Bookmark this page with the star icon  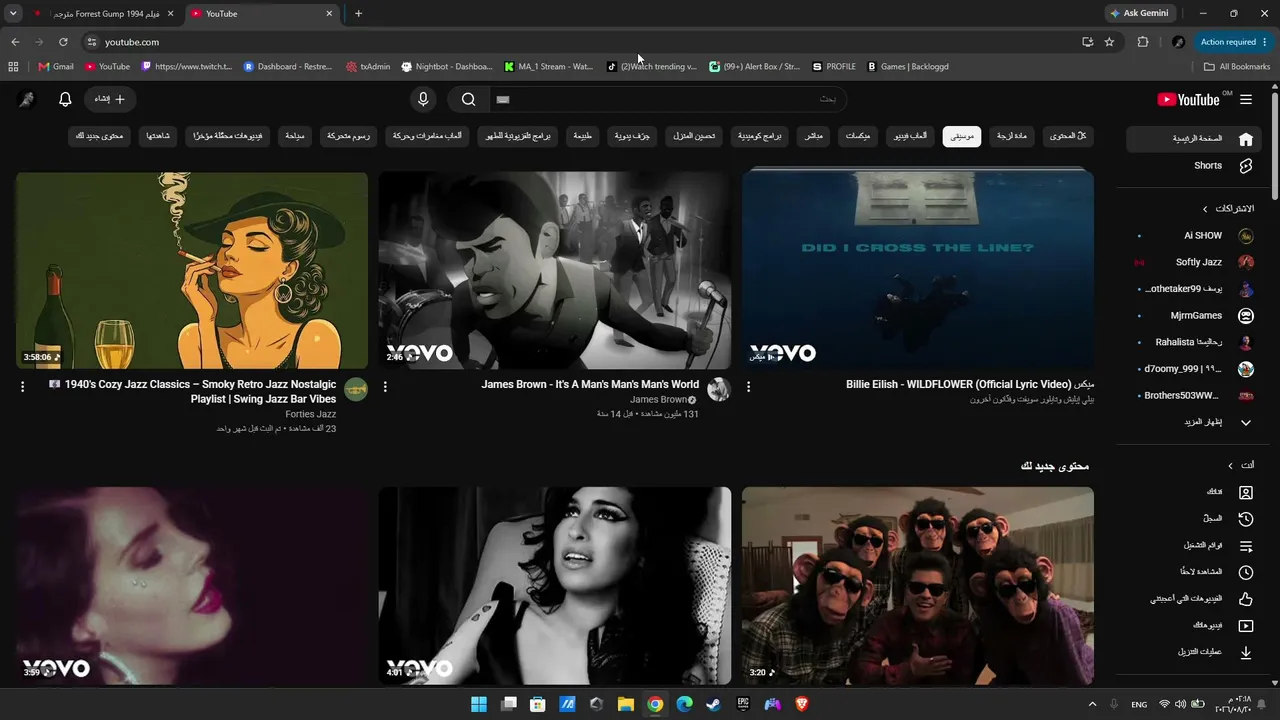[x=1109, y=42]
